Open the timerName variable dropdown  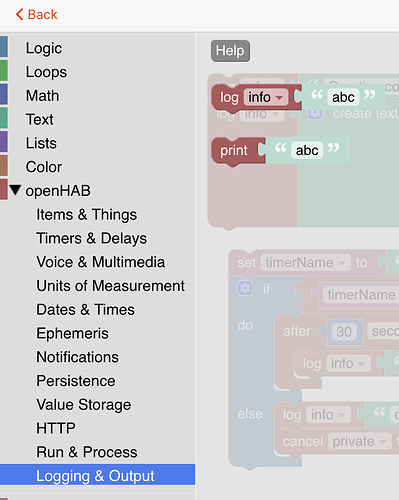click(306, 263)
